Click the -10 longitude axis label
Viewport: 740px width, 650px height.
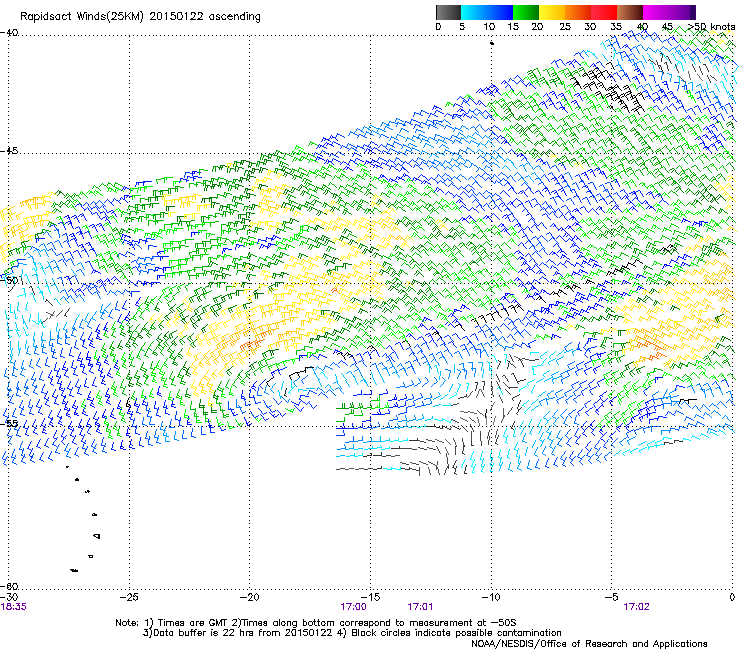click(491, 597)
